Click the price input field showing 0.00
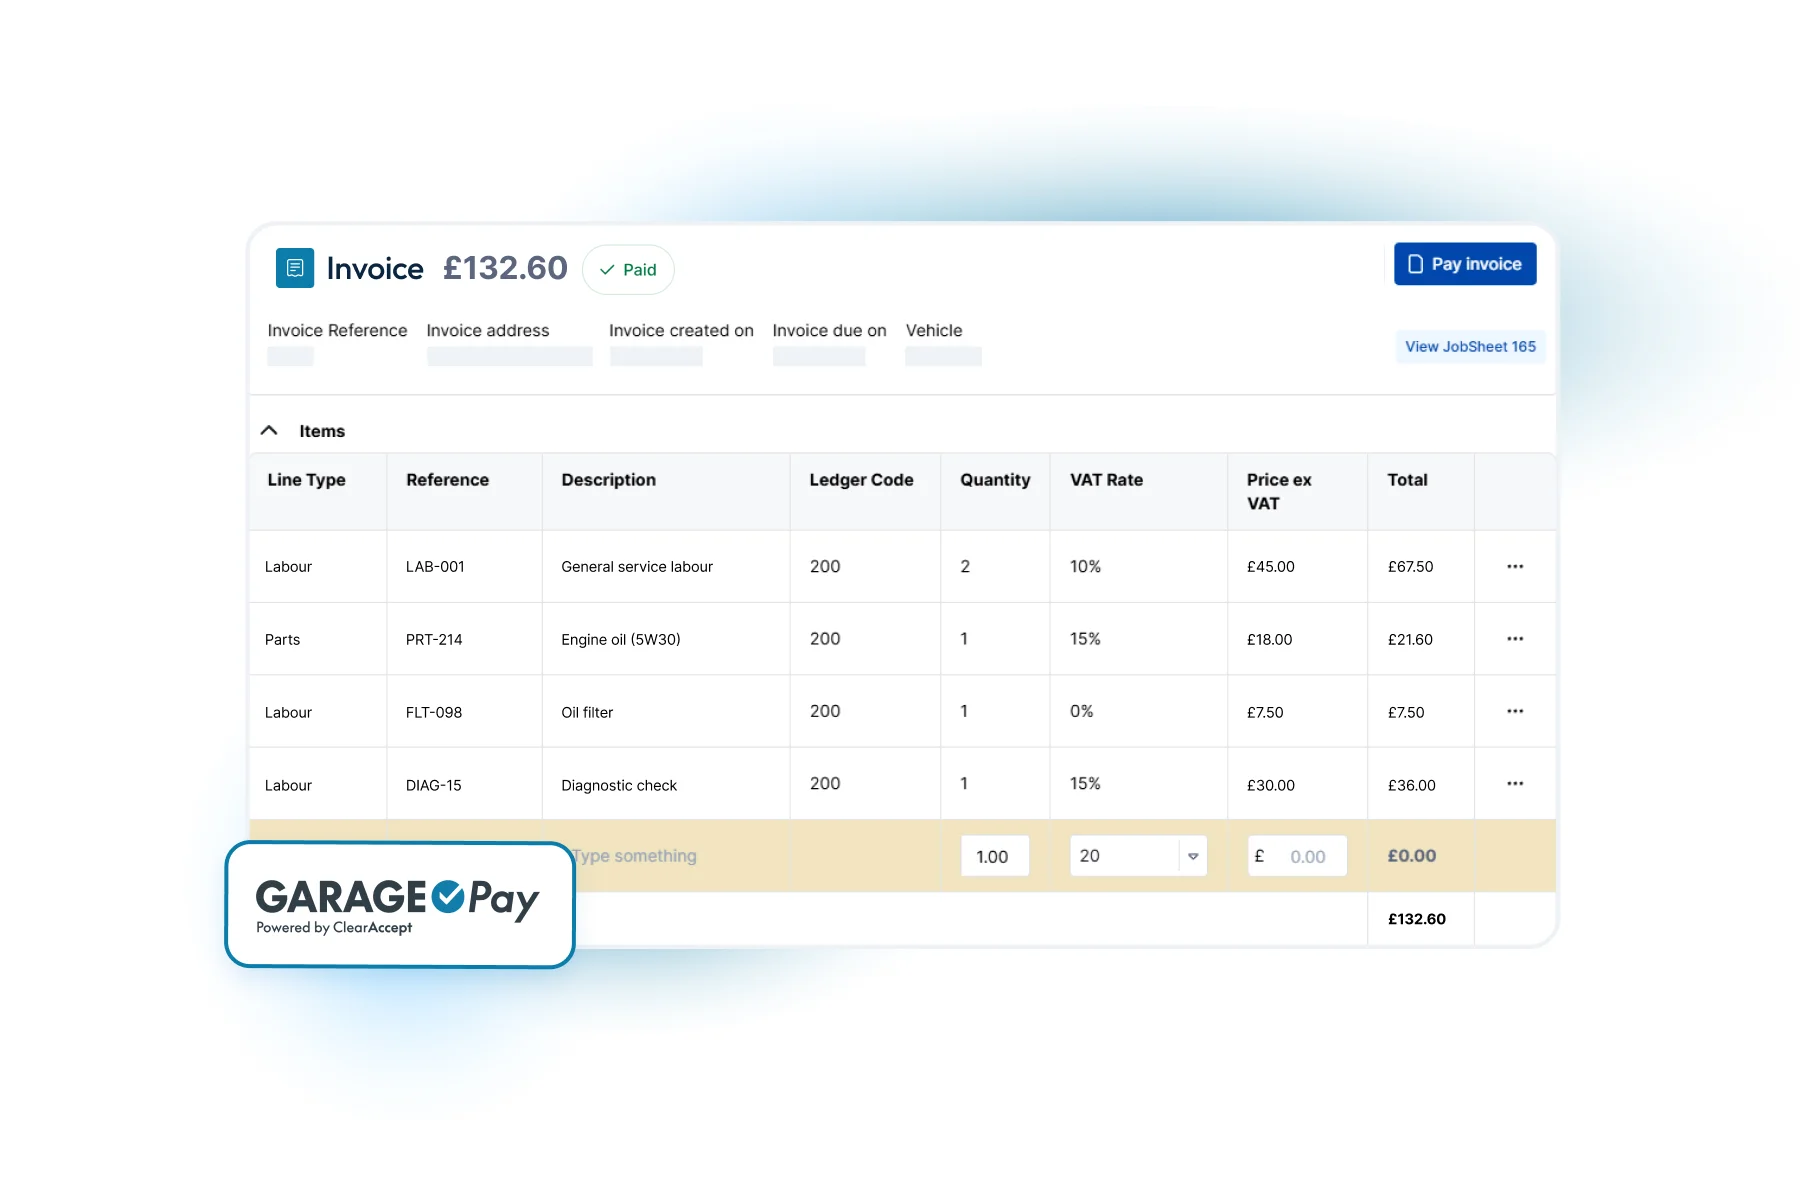1800x1200 pixels. (1297, 856)
